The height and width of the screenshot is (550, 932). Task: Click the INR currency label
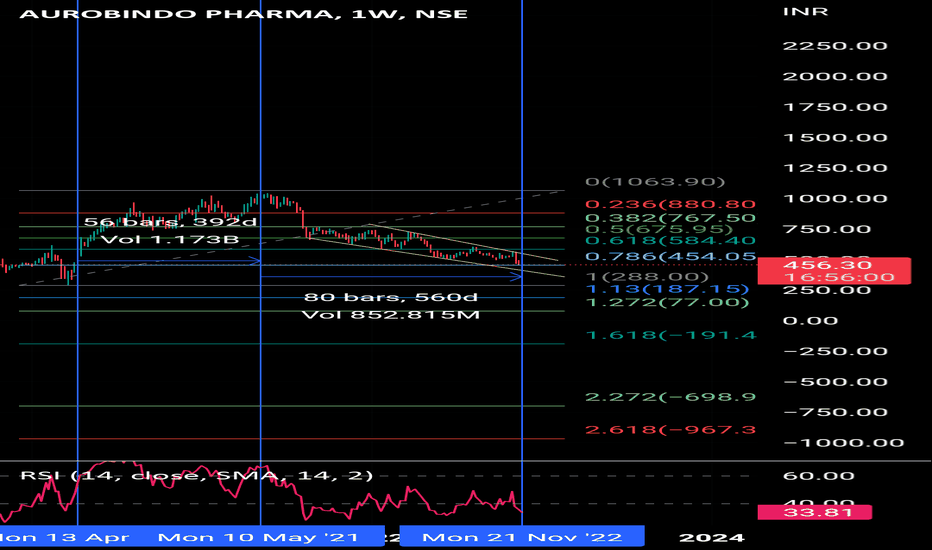tap(805, 12)
